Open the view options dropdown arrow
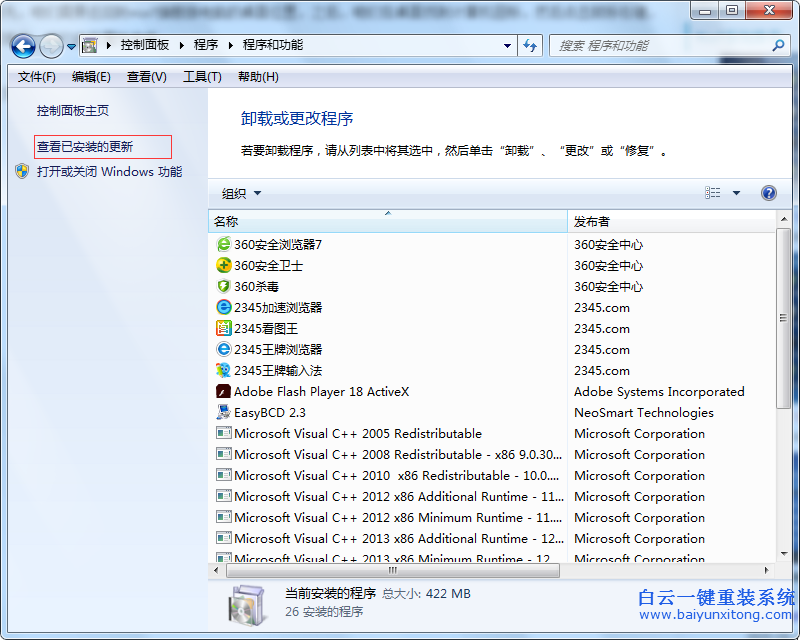 click(736, 192)
